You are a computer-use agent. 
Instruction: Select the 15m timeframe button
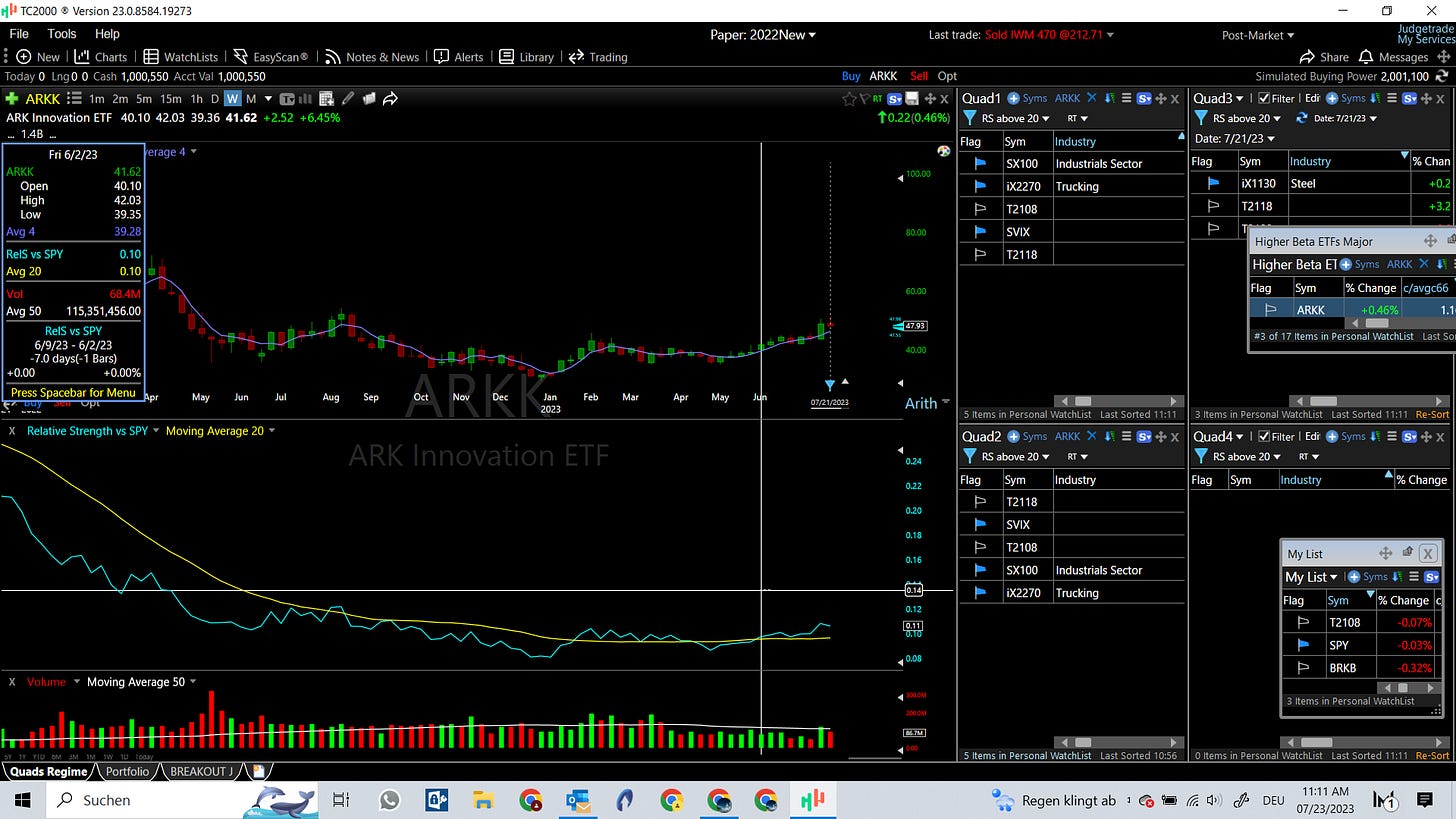(171, 99)
